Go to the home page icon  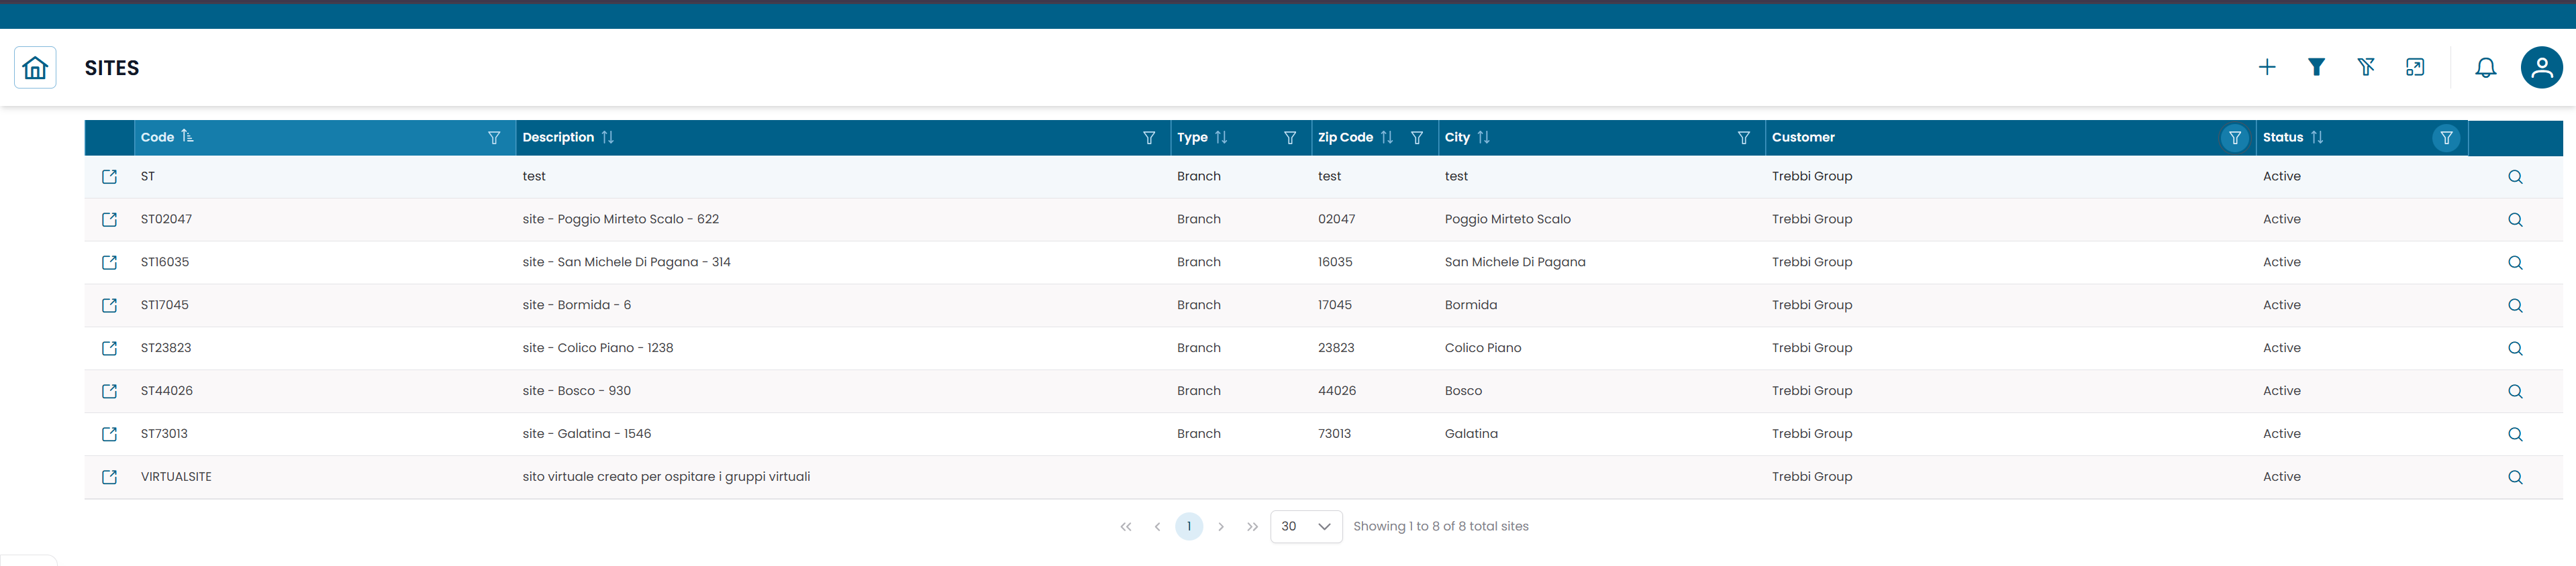click(35, 68)
